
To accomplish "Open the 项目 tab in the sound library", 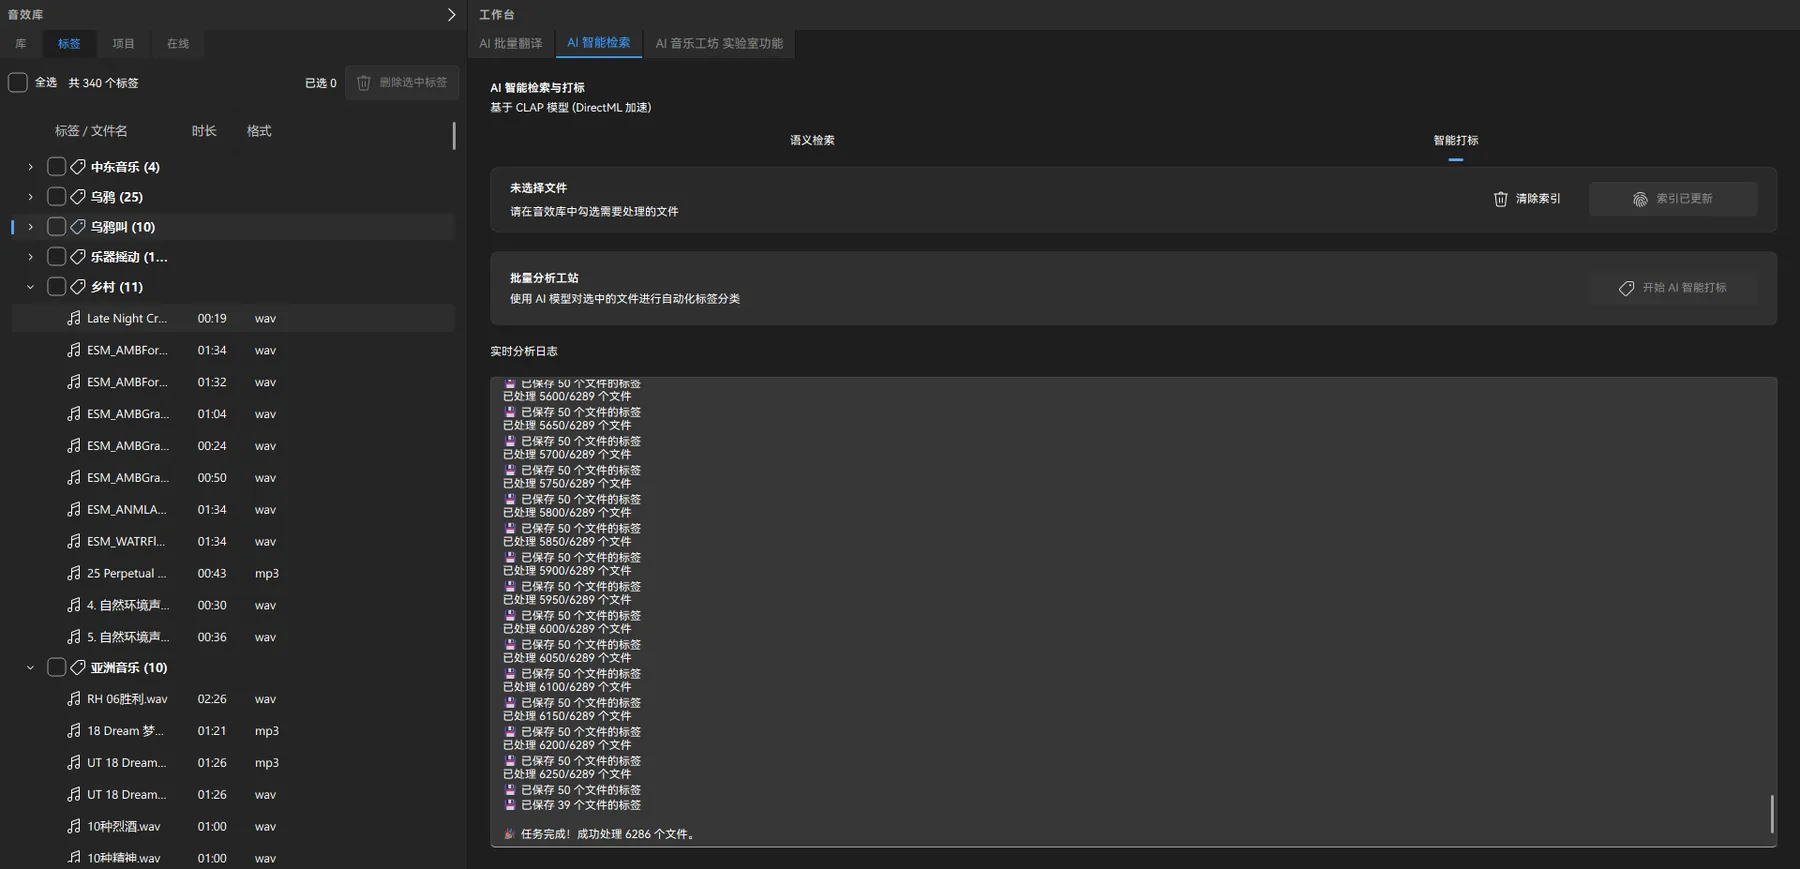I will pyautogui.click(x=123, y=43).
